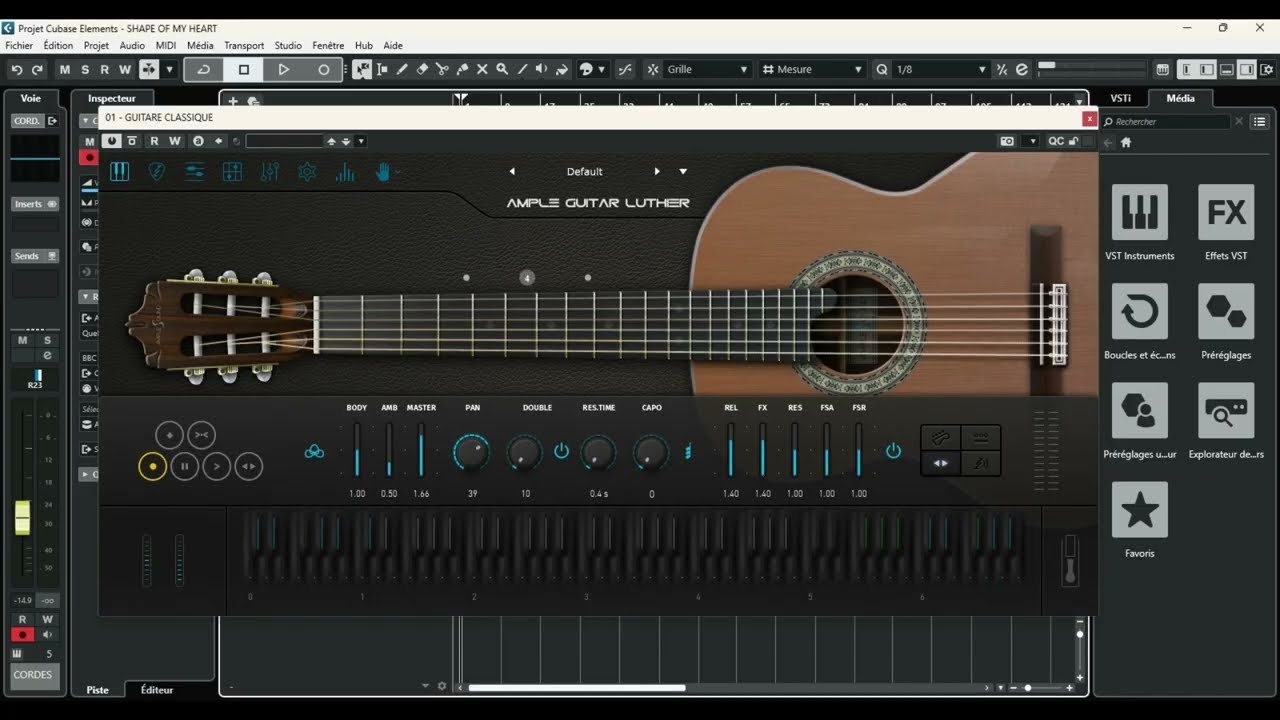Screen dimensions: 1280x720
Task: Click Undo arrow in Cubase toolbar
Action: pyautogui.click(x=16, y=69)
